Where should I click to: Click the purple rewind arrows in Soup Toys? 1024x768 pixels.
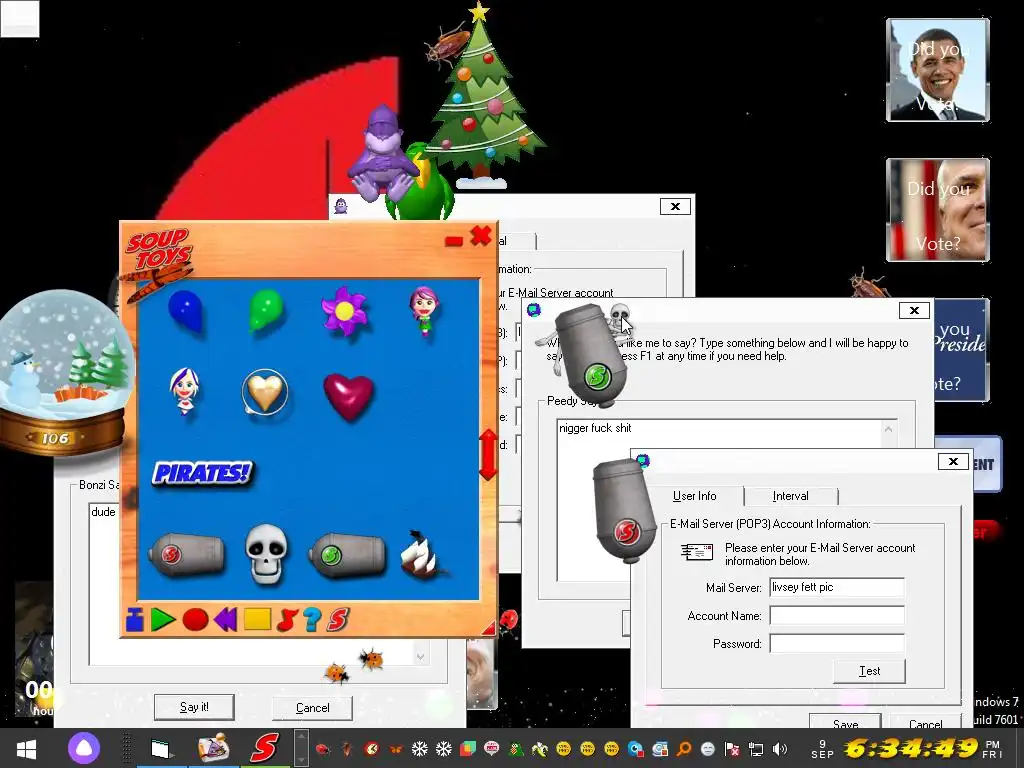(x=225, y=619)
